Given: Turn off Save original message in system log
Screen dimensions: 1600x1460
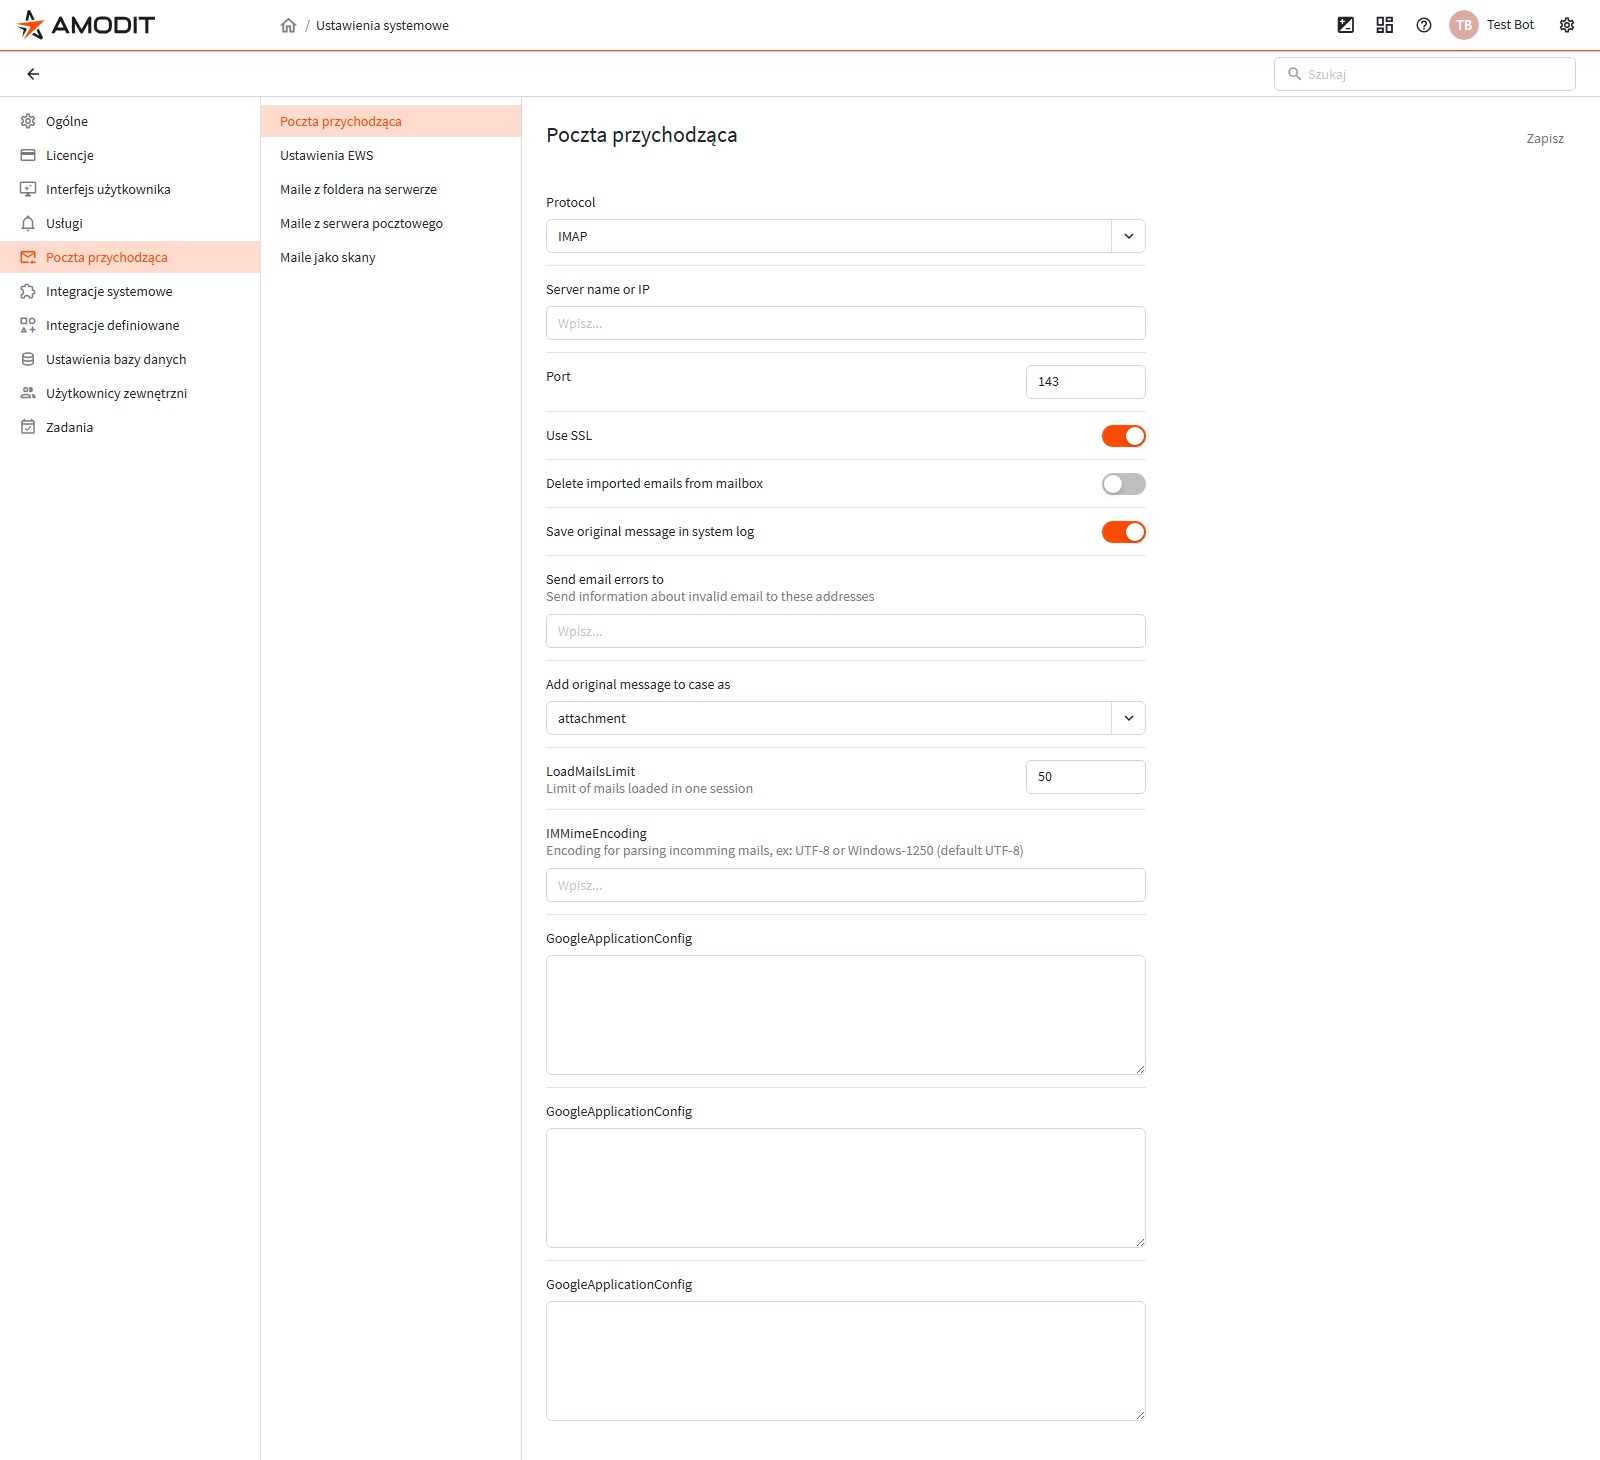Looking at the screenshot, I should pos(1123,532).
